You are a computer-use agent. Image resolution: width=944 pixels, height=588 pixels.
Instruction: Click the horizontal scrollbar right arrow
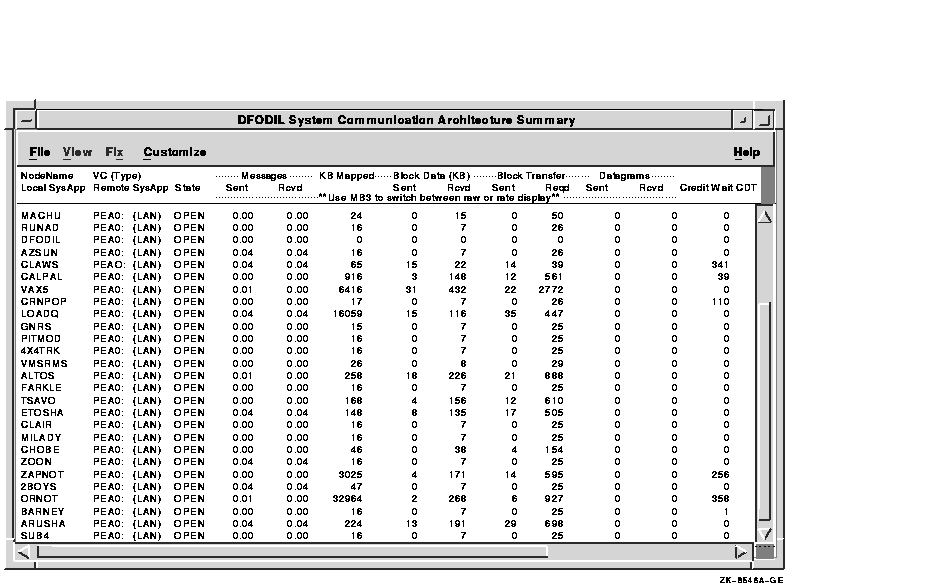tap(741, 552)
